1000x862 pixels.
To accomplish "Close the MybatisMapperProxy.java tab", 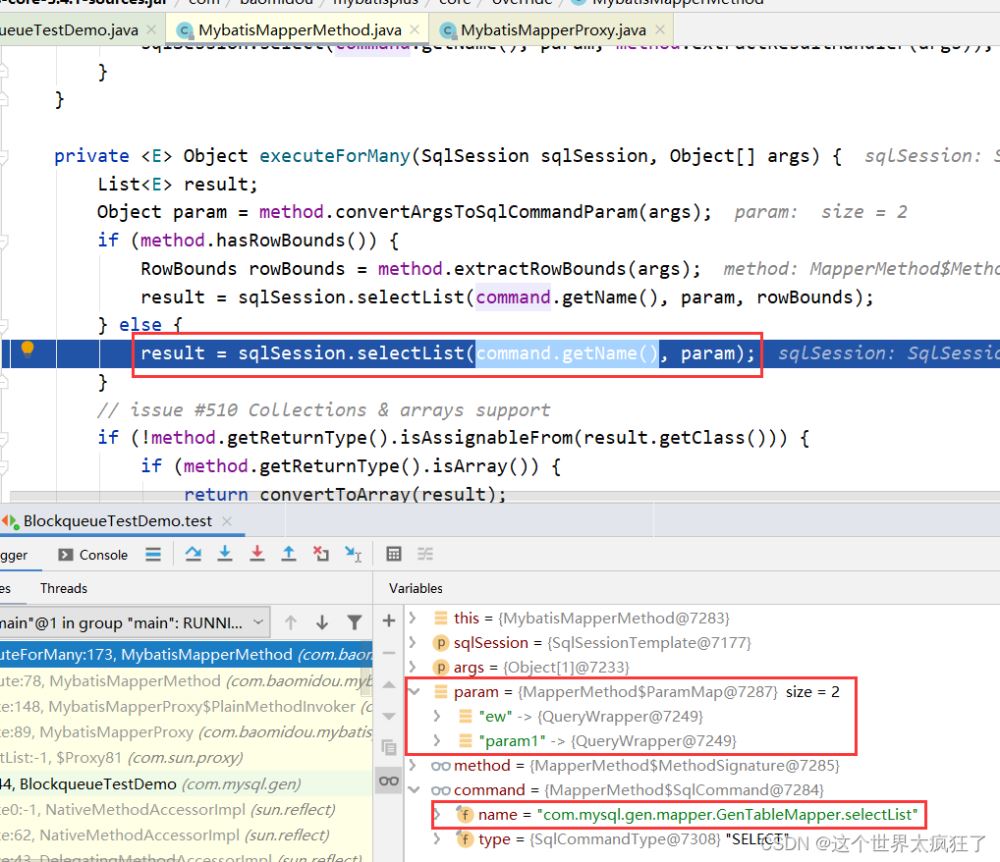I will 660,30.
